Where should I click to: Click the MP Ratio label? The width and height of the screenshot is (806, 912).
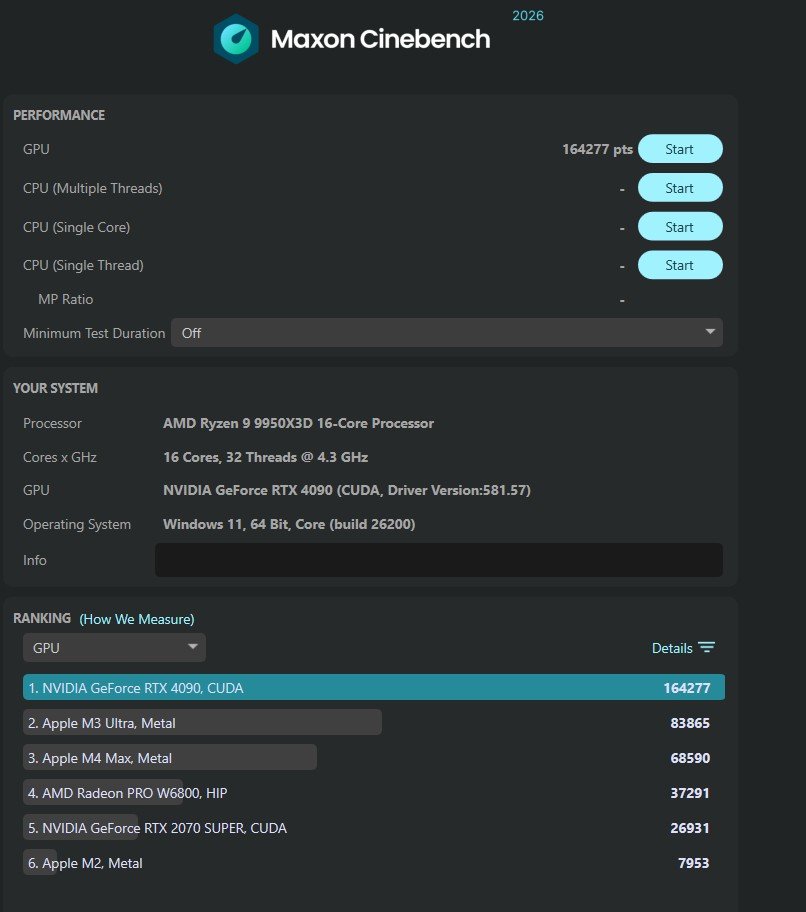pos(66,299)
